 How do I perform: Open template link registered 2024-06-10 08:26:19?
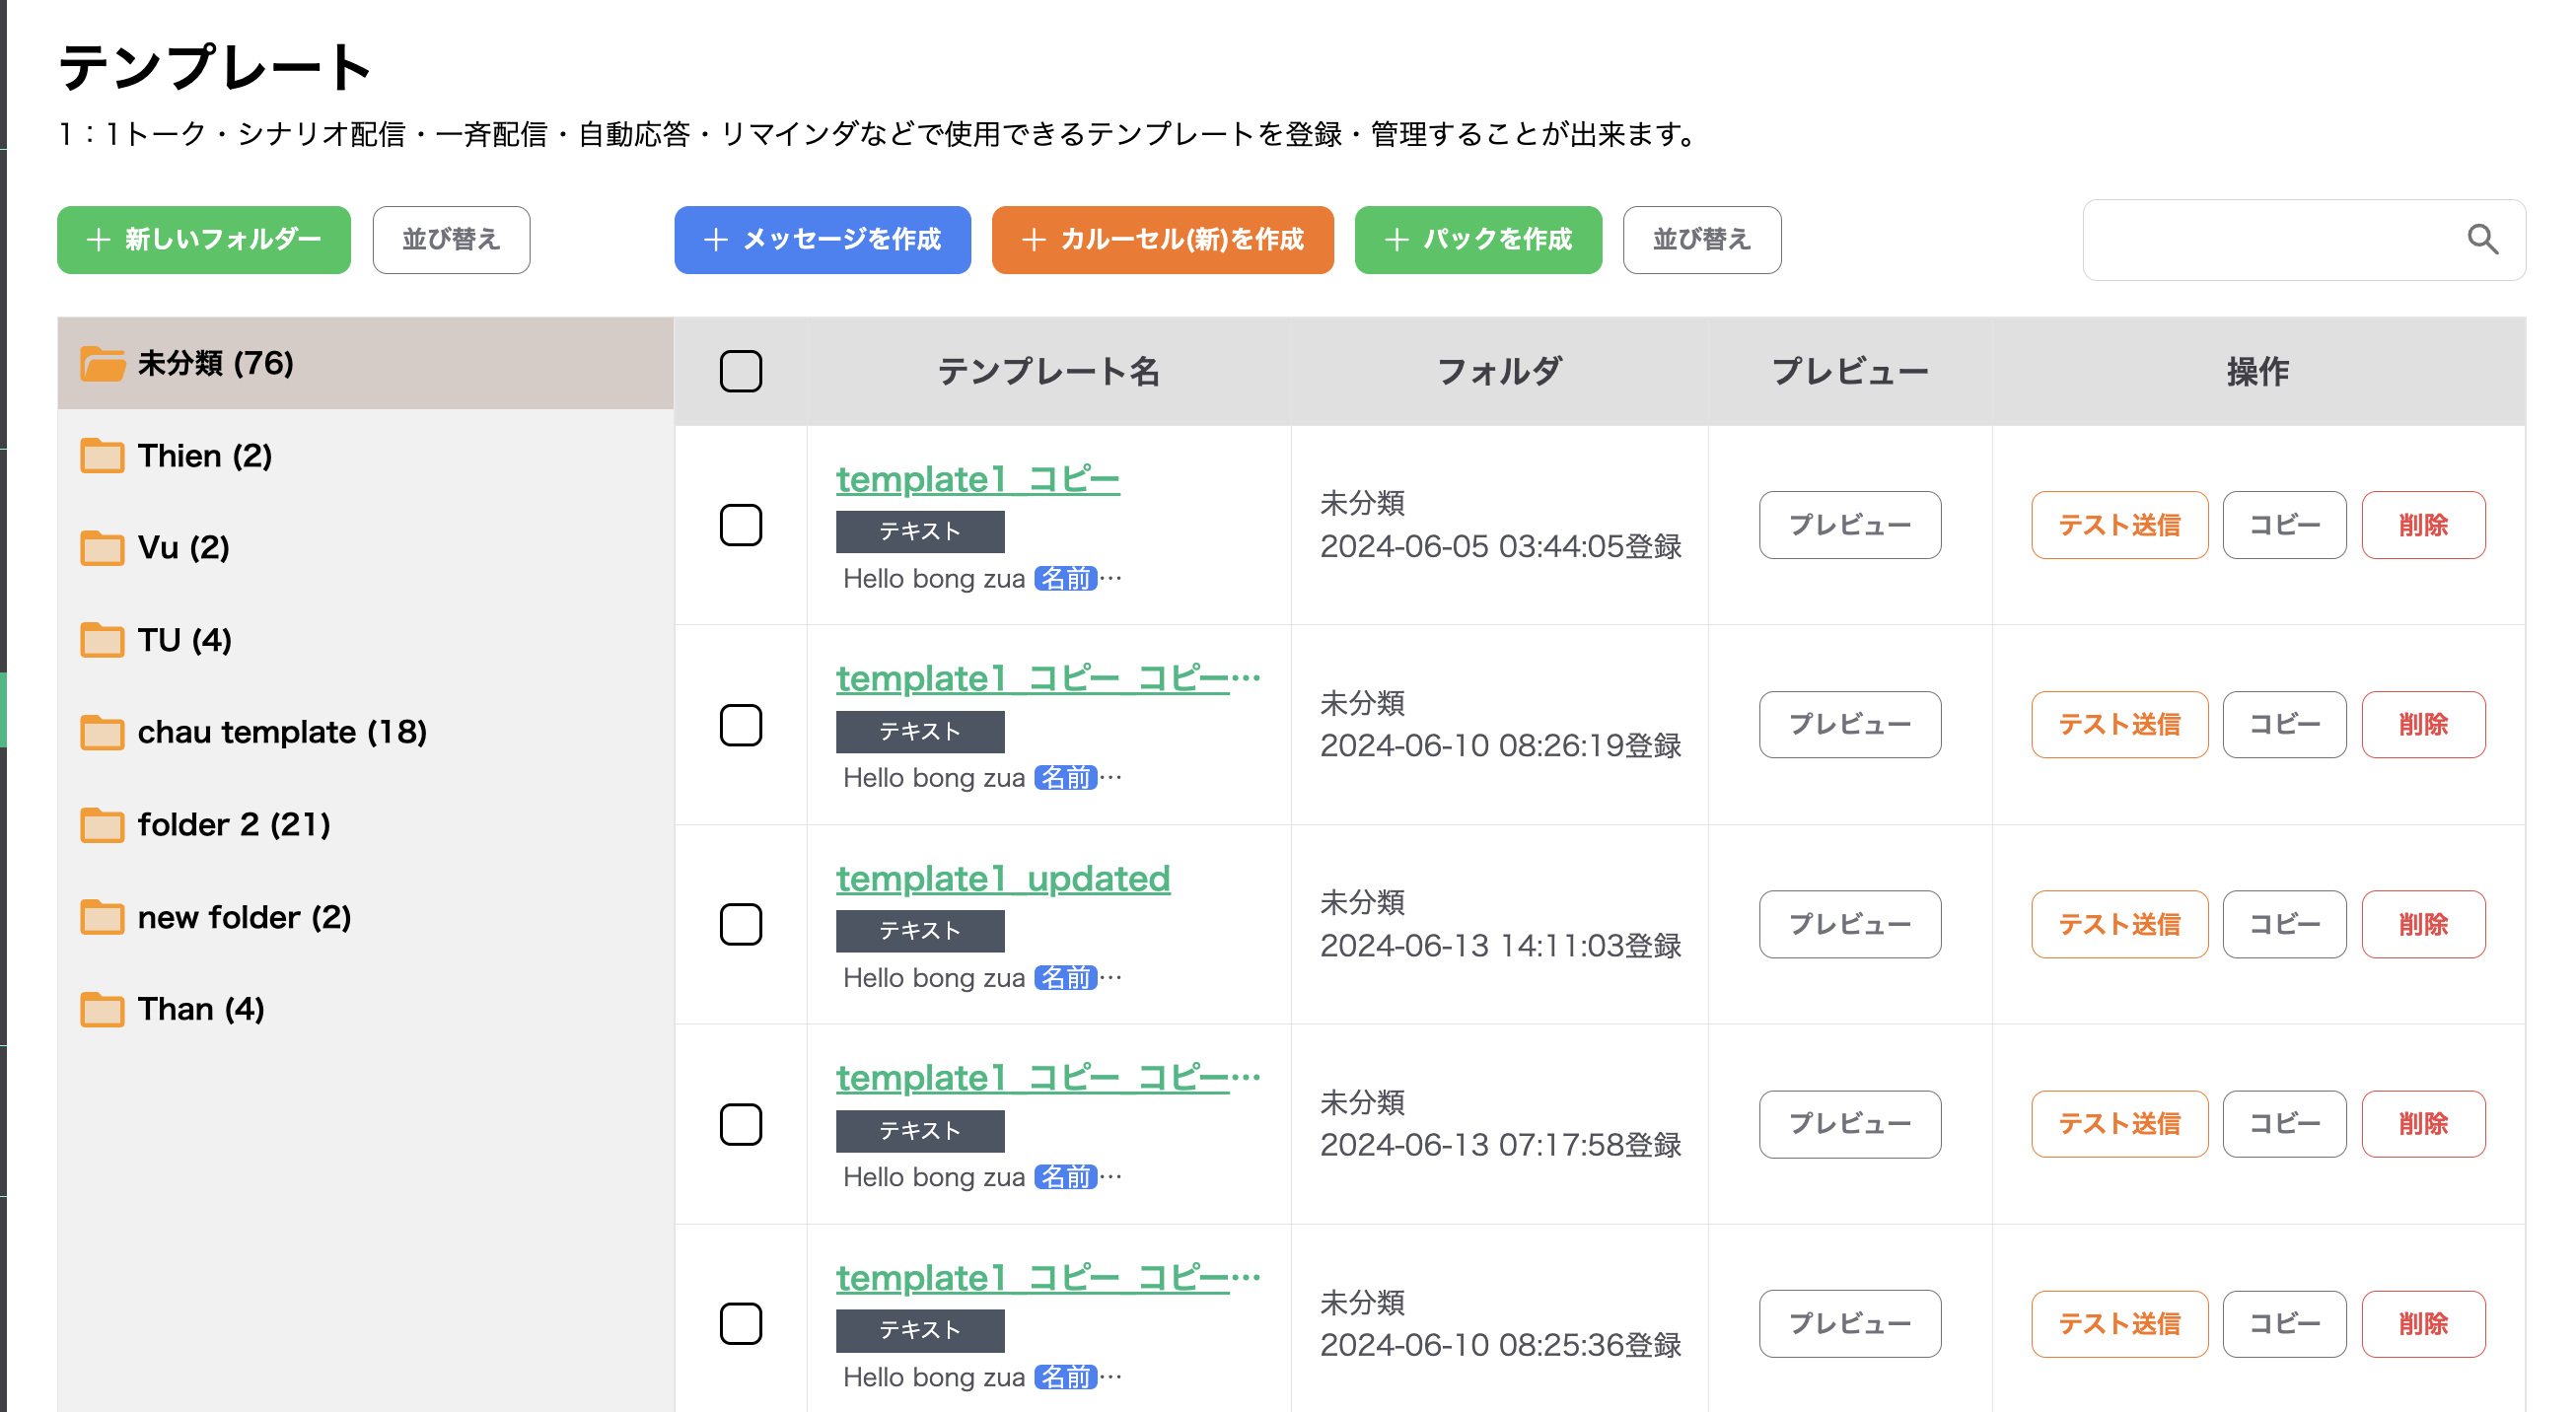[1048, 679]
